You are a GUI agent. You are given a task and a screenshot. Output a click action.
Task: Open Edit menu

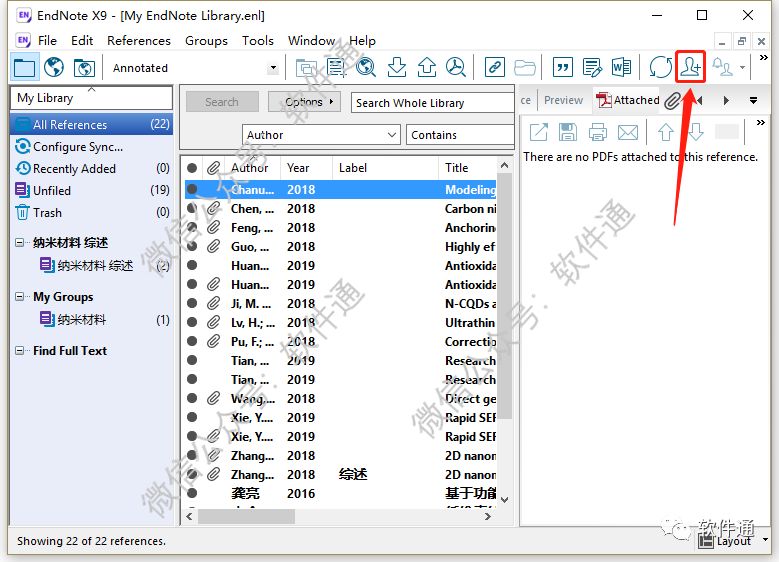click(x=82, y=41)
